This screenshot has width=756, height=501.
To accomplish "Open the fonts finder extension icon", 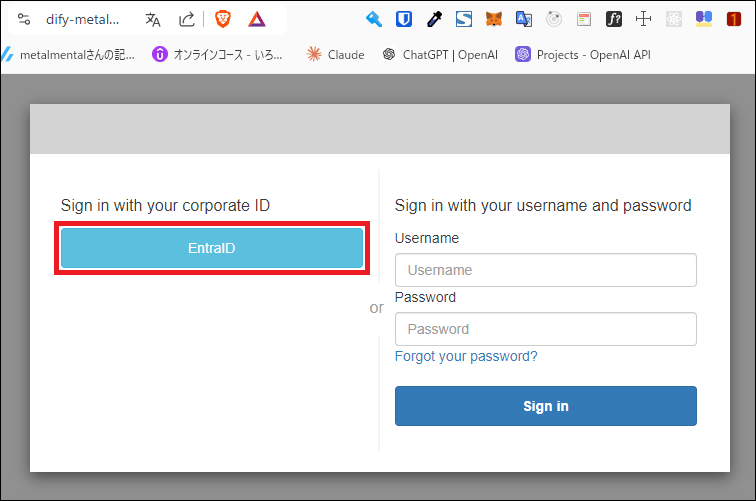I will 614,19.
